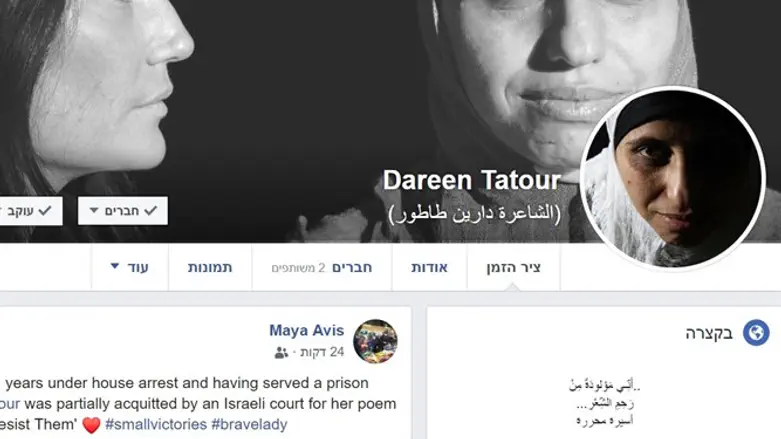Switch to the ציר הזמן timeline tab
Image resolution: width=781 pixels, height=439 pixels.
(514, 268)
